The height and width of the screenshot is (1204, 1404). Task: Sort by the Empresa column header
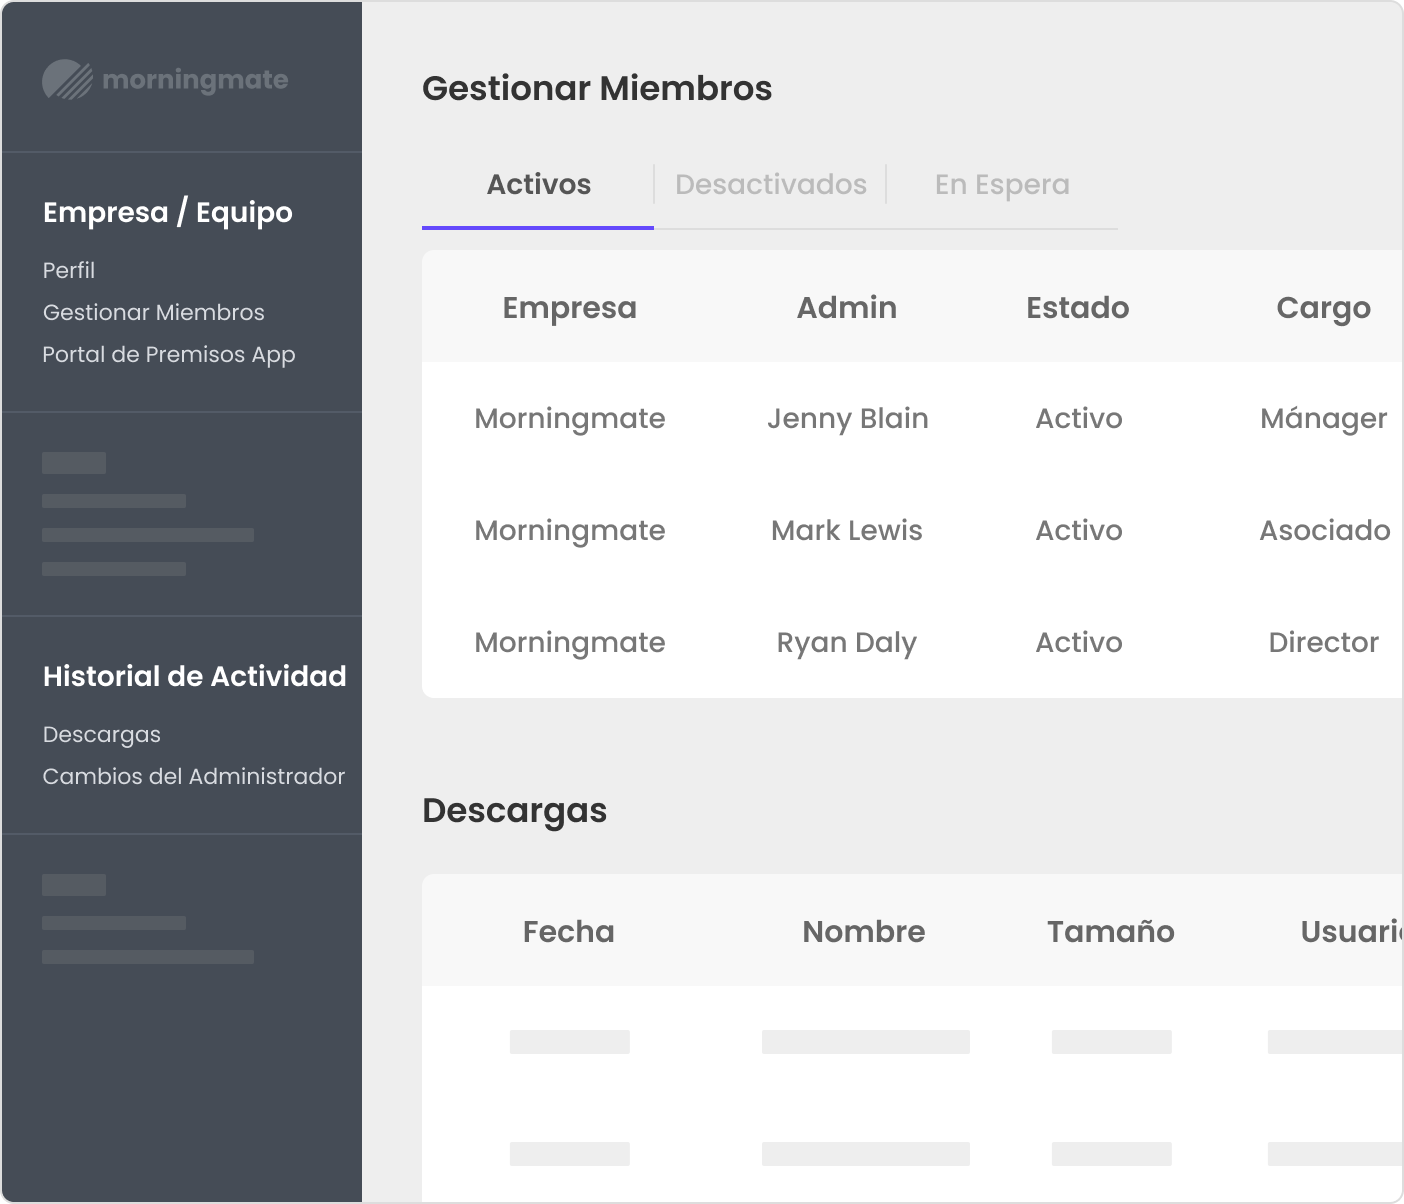tap(569, 308)
